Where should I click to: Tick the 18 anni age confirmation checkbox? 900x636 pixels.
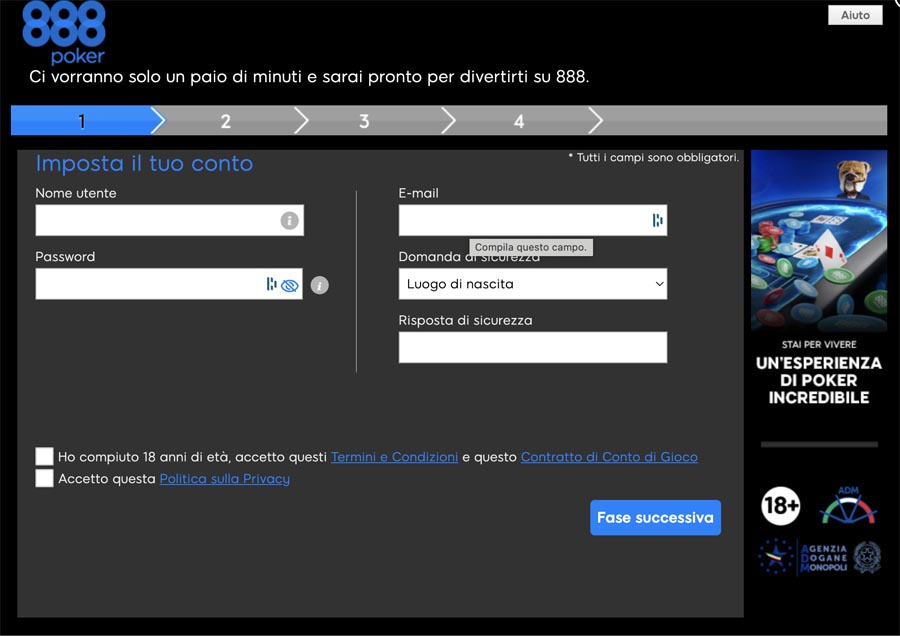tap(44, 456)
